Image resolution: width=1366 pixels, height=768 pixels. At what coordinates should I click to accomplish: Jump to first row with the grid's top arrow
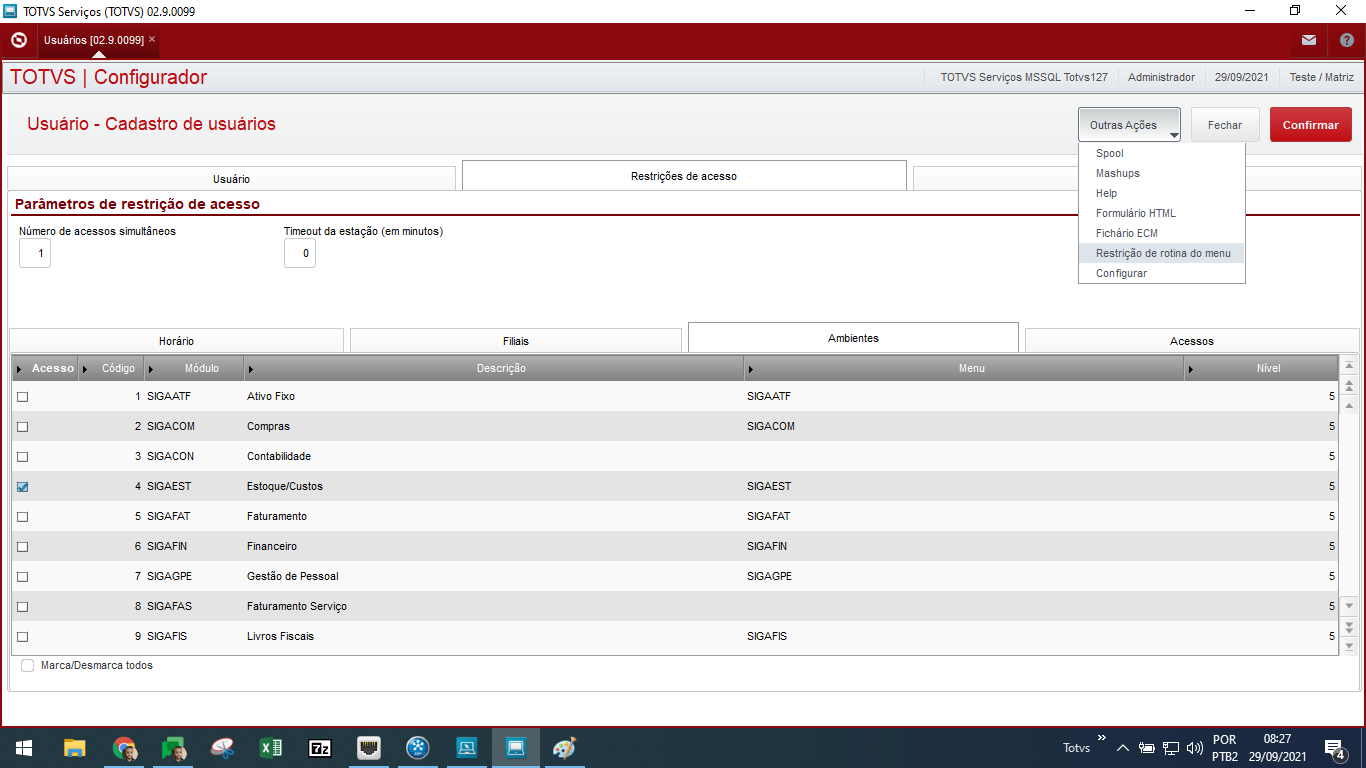[x=1349, y=366]
